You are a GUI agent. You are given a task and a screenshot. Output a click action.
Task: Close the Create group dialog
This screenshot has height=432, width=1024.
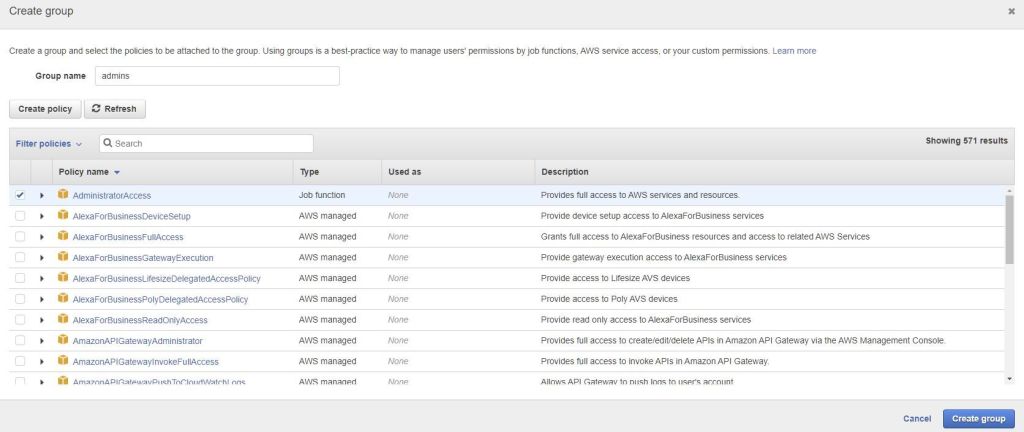(x=1011, y=11)
